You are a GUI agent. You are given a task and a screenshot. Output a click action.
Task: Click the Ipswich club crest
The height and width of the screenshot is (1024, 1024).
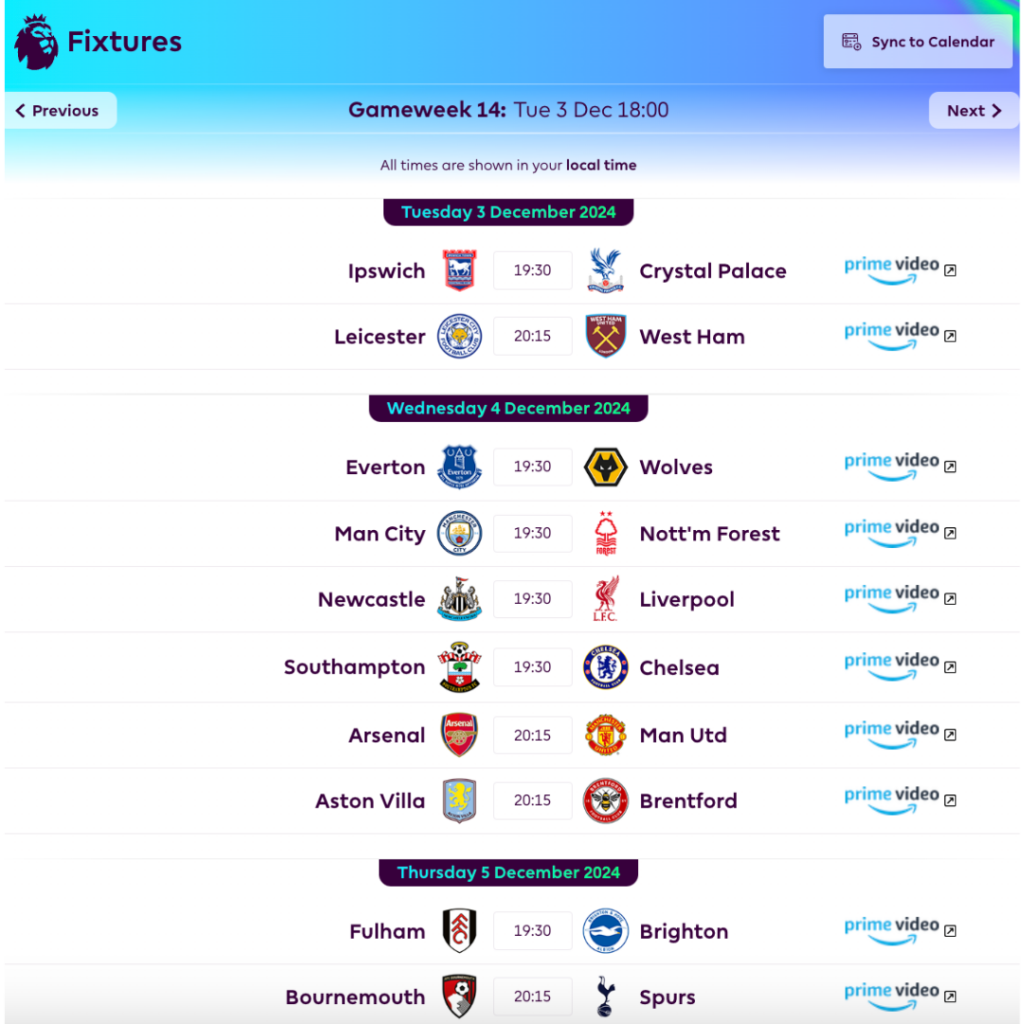click(x=460, y=271)
